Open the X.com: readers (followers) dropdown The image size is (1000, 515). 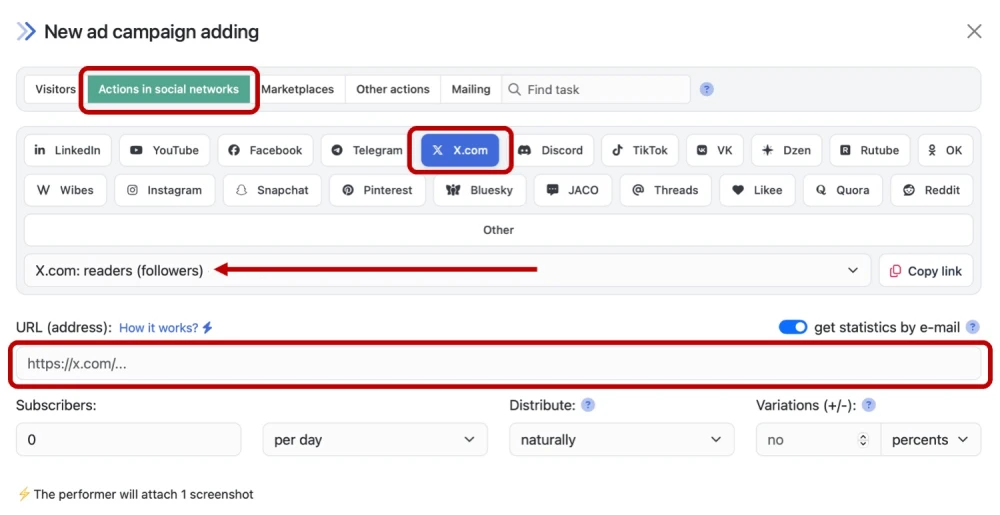coord(447,270)
